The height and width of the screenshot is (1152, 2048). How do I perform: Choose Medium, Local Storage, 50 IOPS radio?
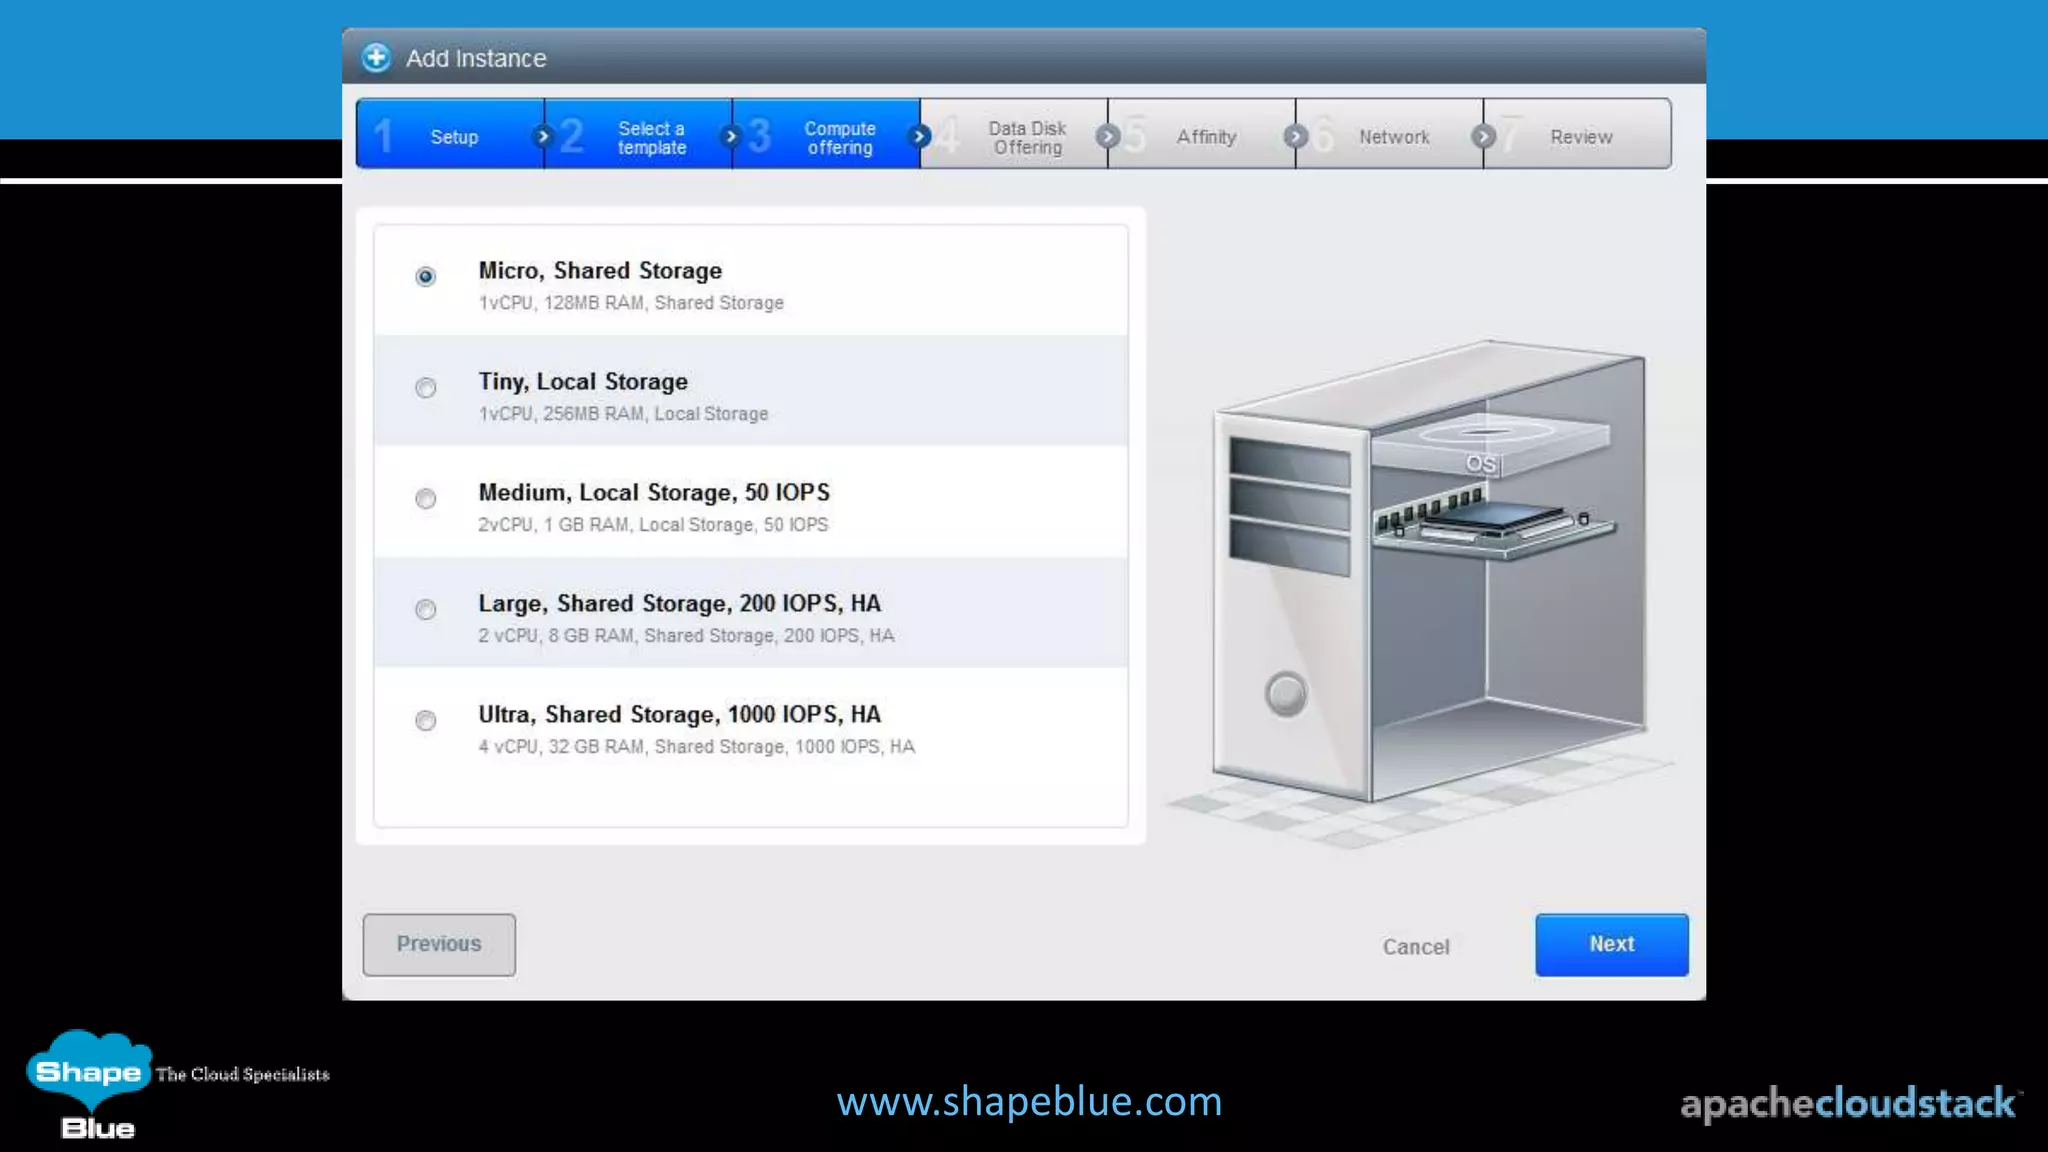(425, 498)
